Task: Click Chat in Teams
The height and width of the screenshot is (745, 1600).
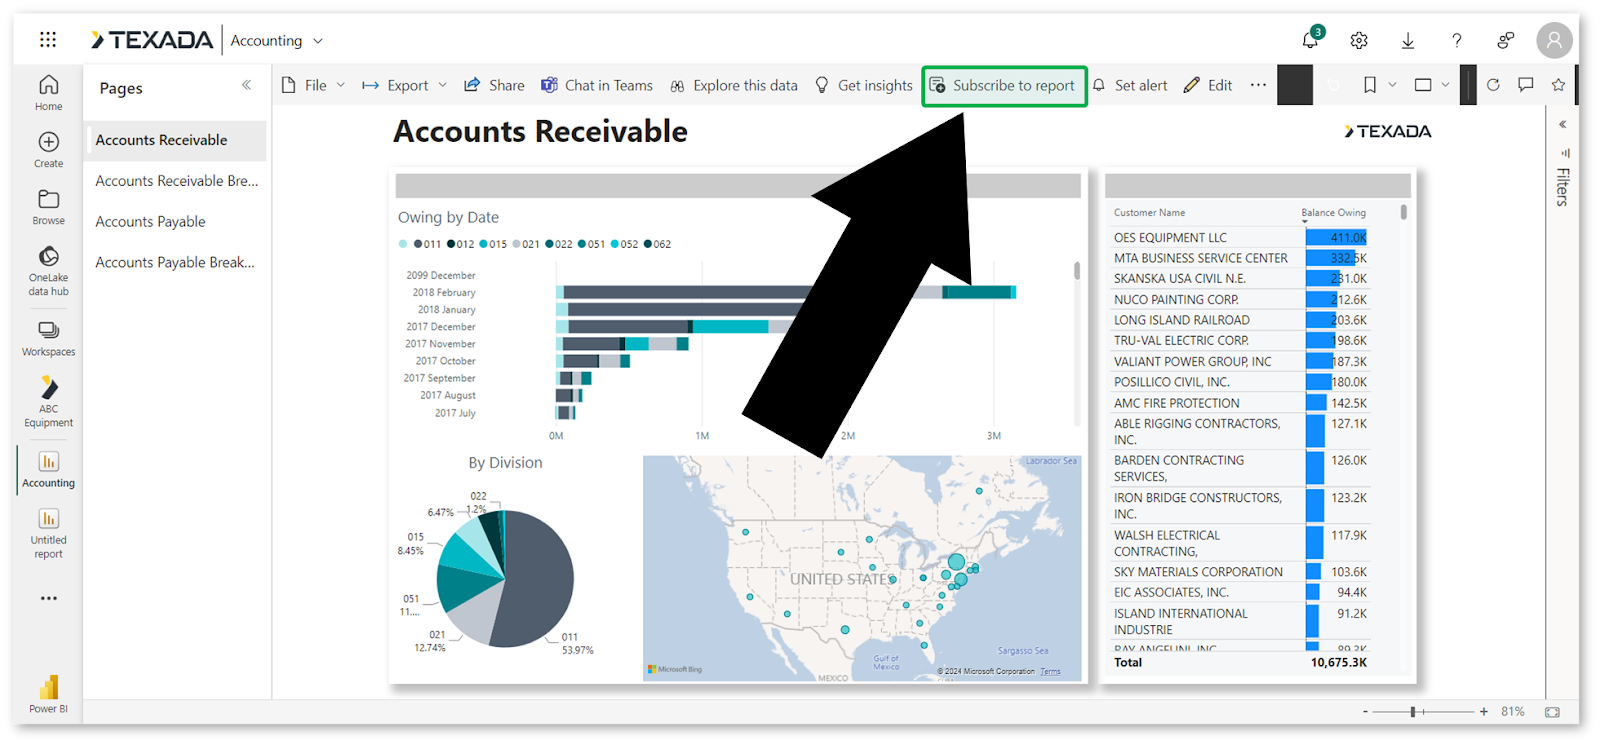Action: (x=597, y=85)
